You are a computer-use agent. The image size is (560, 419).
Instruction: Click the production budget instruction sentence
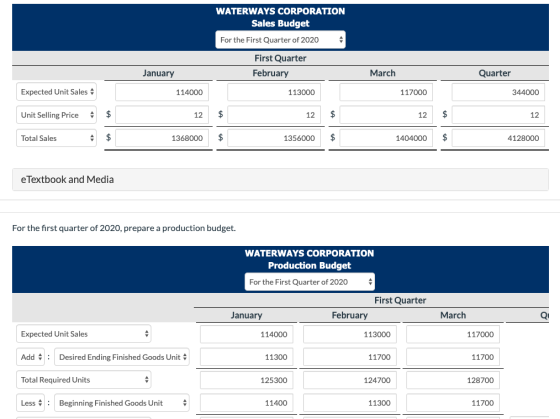pyautogui.click(x=124, y=228)
